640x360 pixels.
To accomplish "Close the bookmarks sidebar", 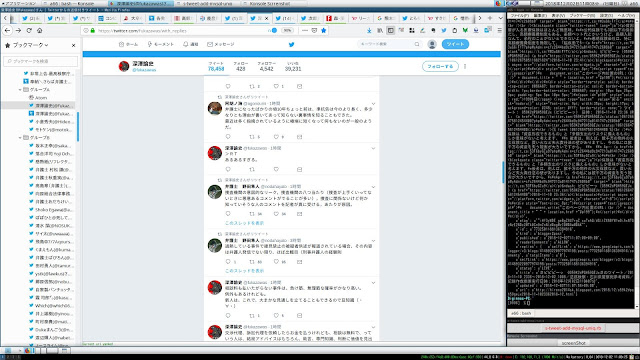I will (x=73, y=45).
